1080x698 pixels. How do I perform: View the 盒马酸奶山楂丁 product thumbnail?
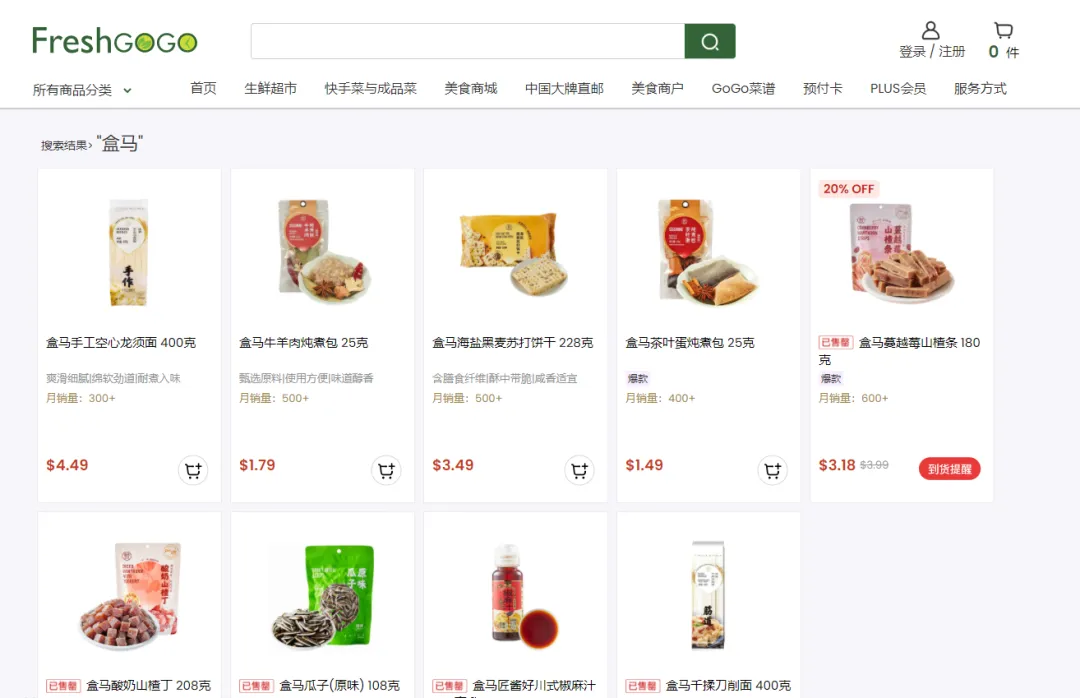pos(129,595)
